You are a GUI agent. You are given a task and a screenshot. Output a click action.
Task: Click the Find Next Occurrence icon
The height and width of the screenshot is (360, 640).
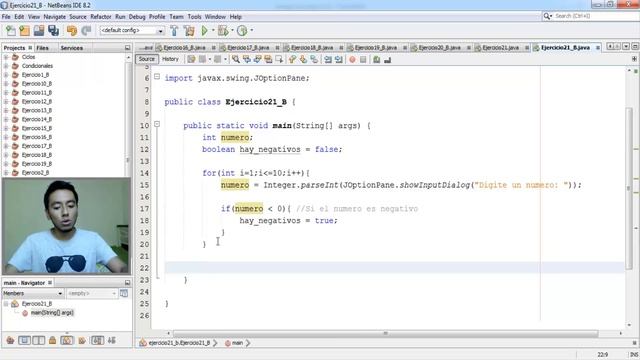[x=257, y=60]
